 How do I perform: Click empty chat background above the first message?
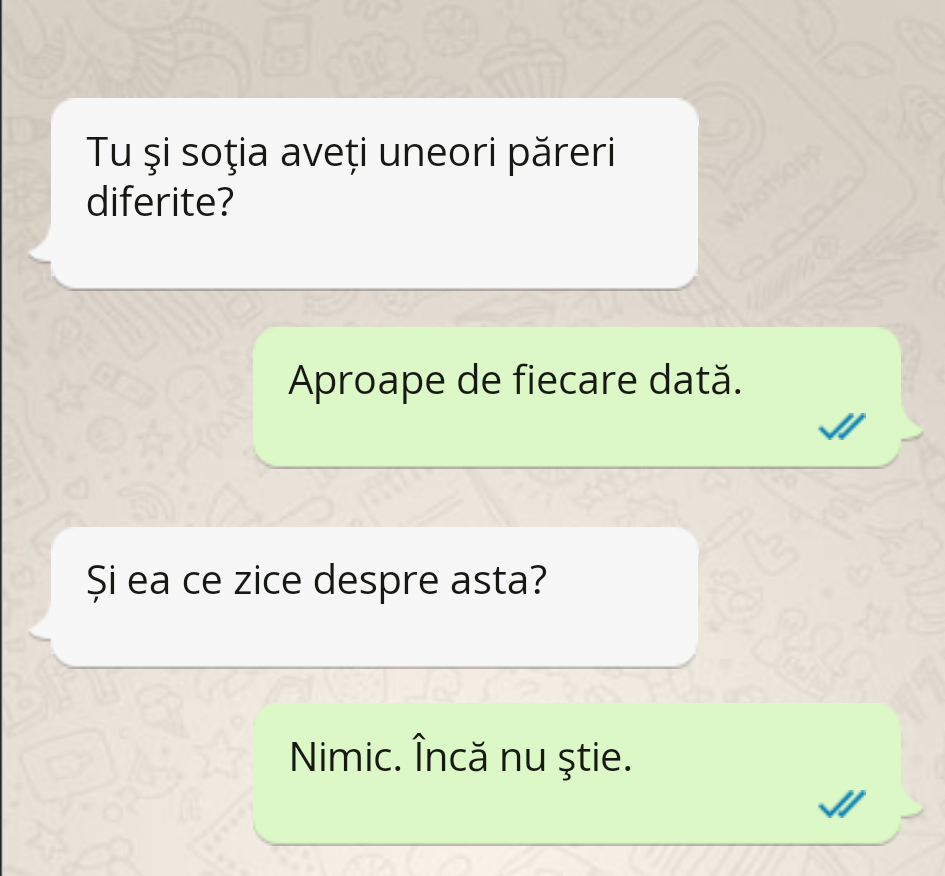(374, 48)
